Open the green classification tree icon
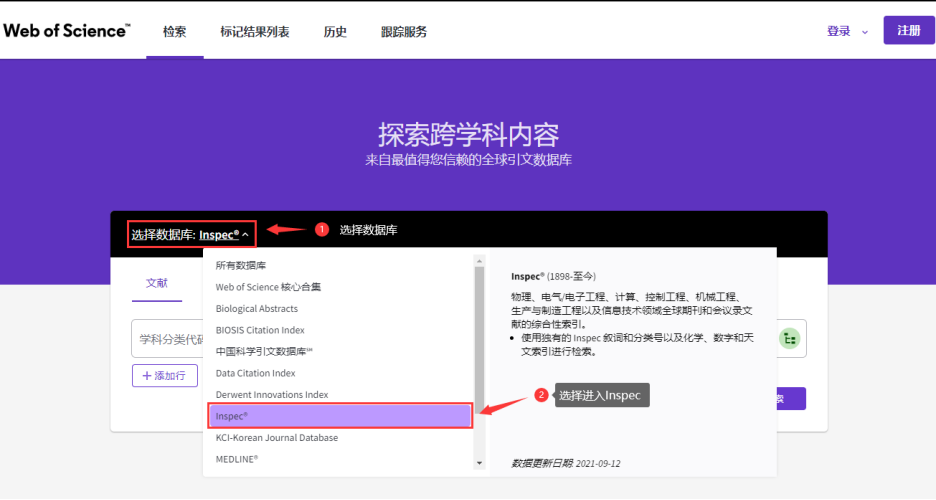The height and width of the screenshot is (500, 936). point(789,339)
